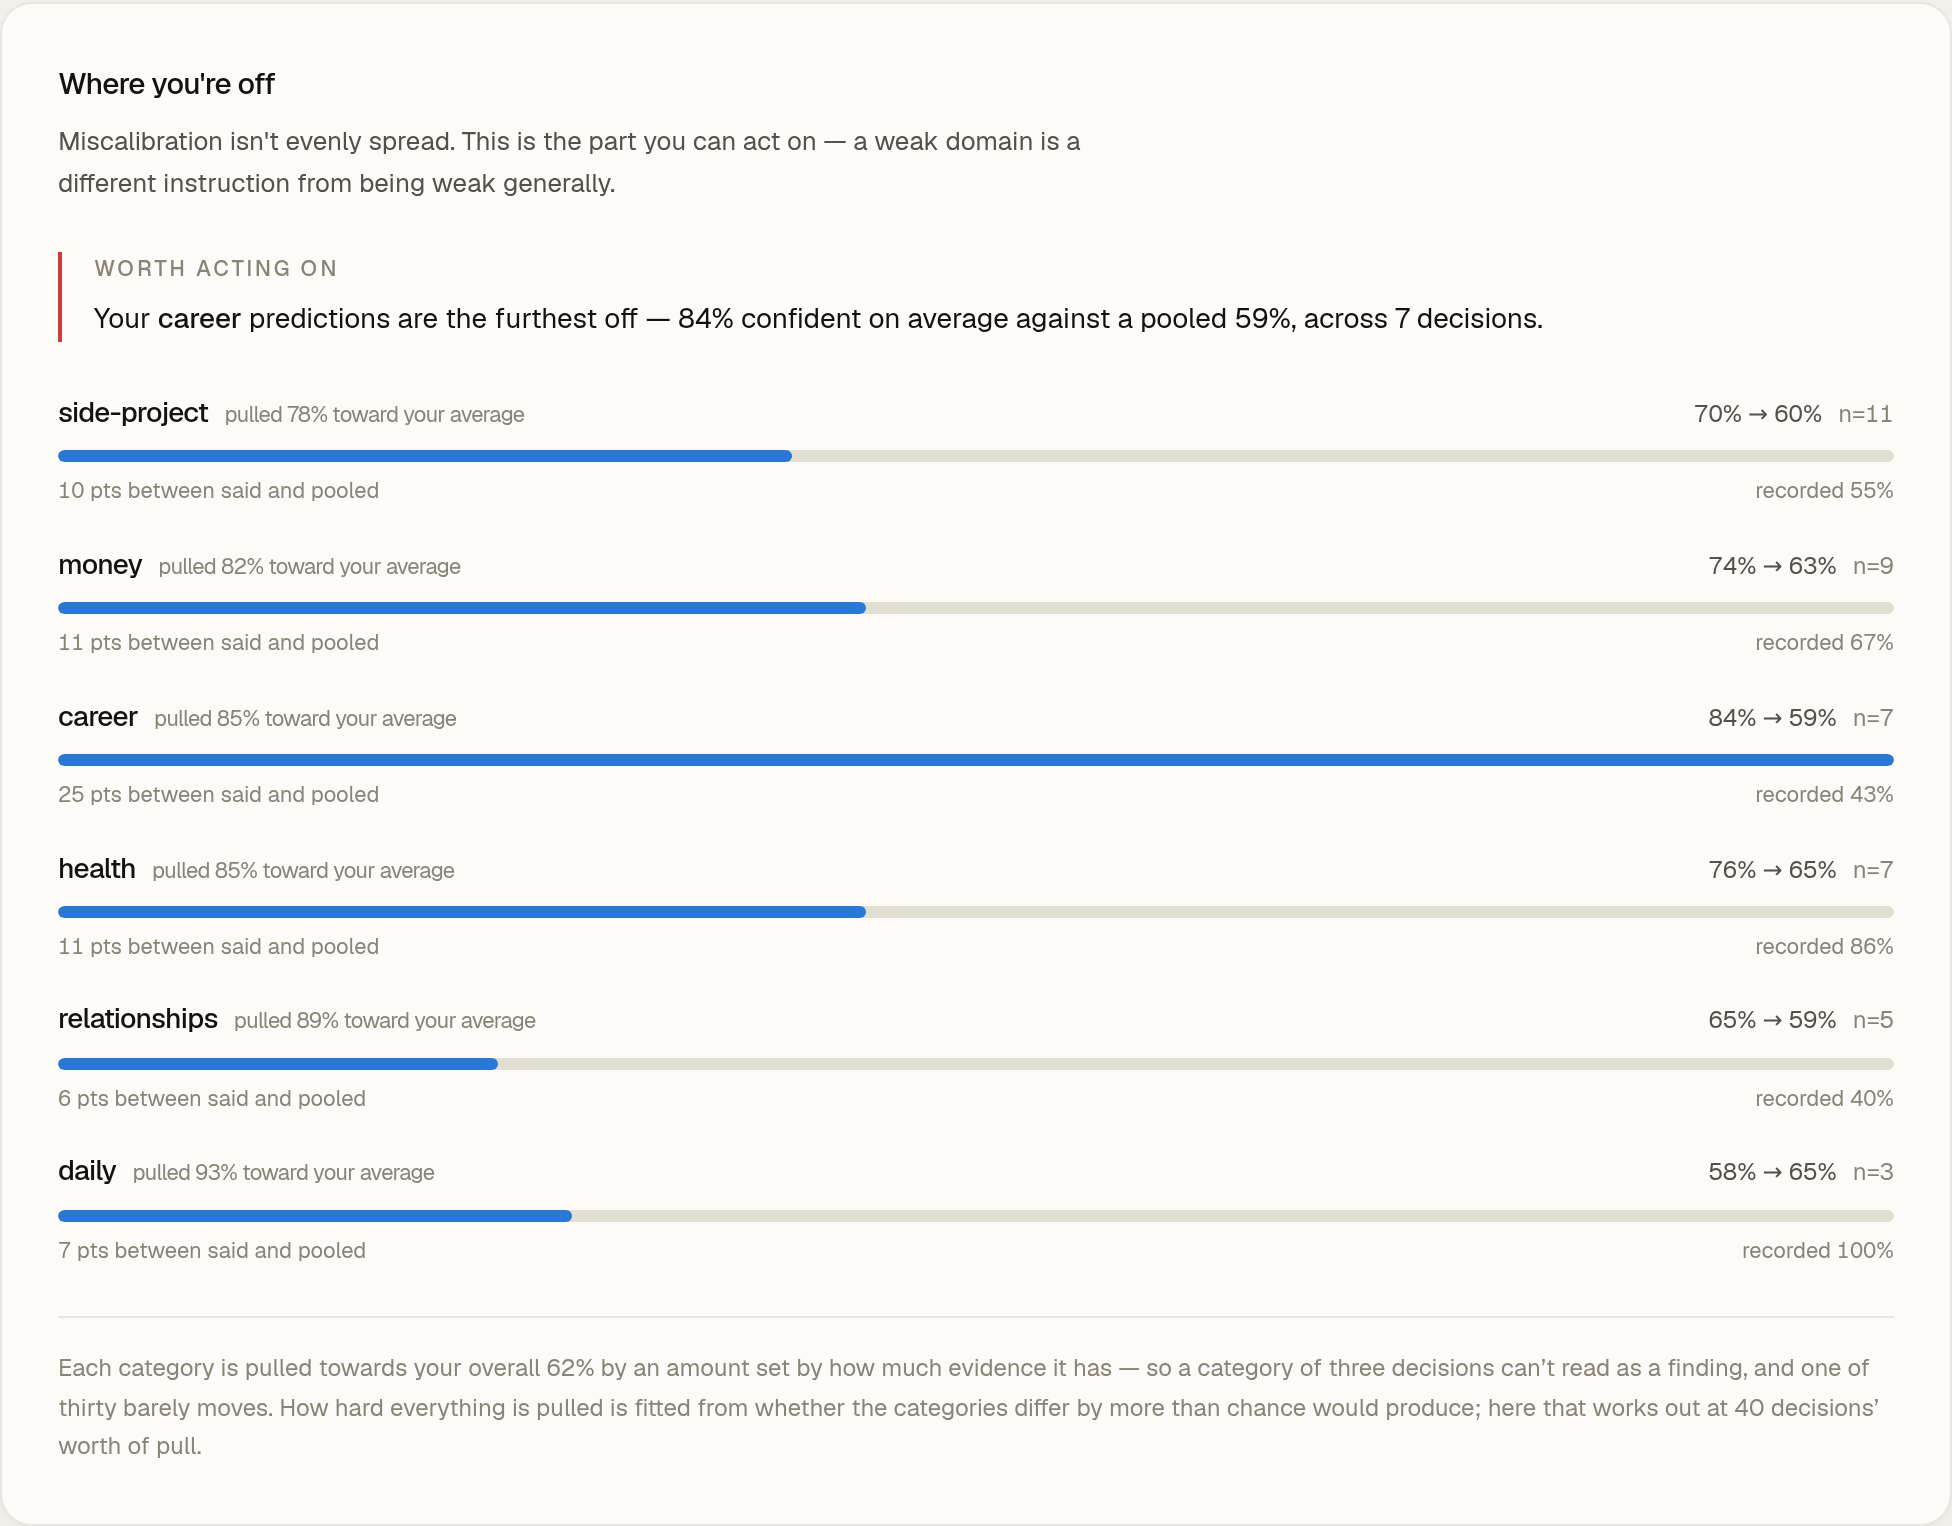Click 'pulled 93% toward your average' text
This screenshot has width=1952, height=1526.
coord(283,1172)
